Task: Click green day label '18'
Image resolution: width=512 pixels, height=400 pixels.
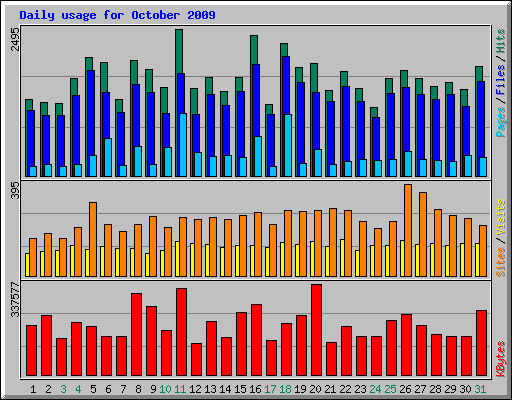Action: pyautogui.click(x=285, y=389)
